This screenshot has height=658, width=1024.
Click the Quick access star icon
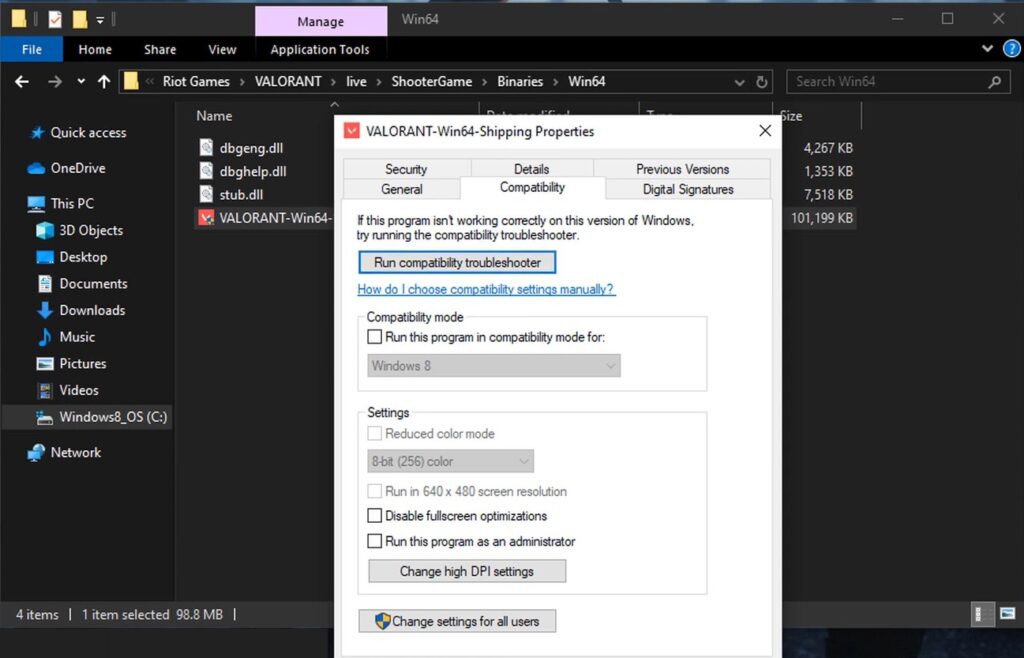(37, 133)
